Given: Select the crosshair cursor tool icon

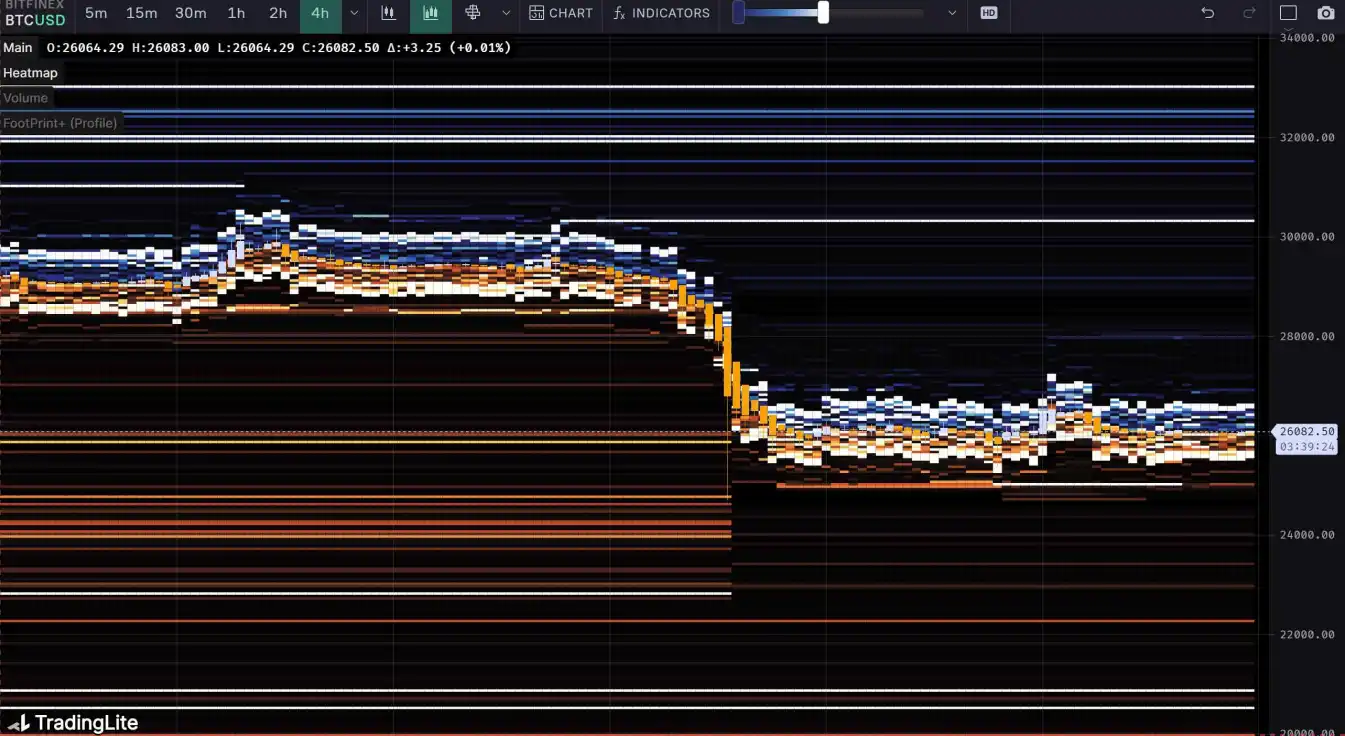Looking at the screenshot, I should tap(473, 13).
